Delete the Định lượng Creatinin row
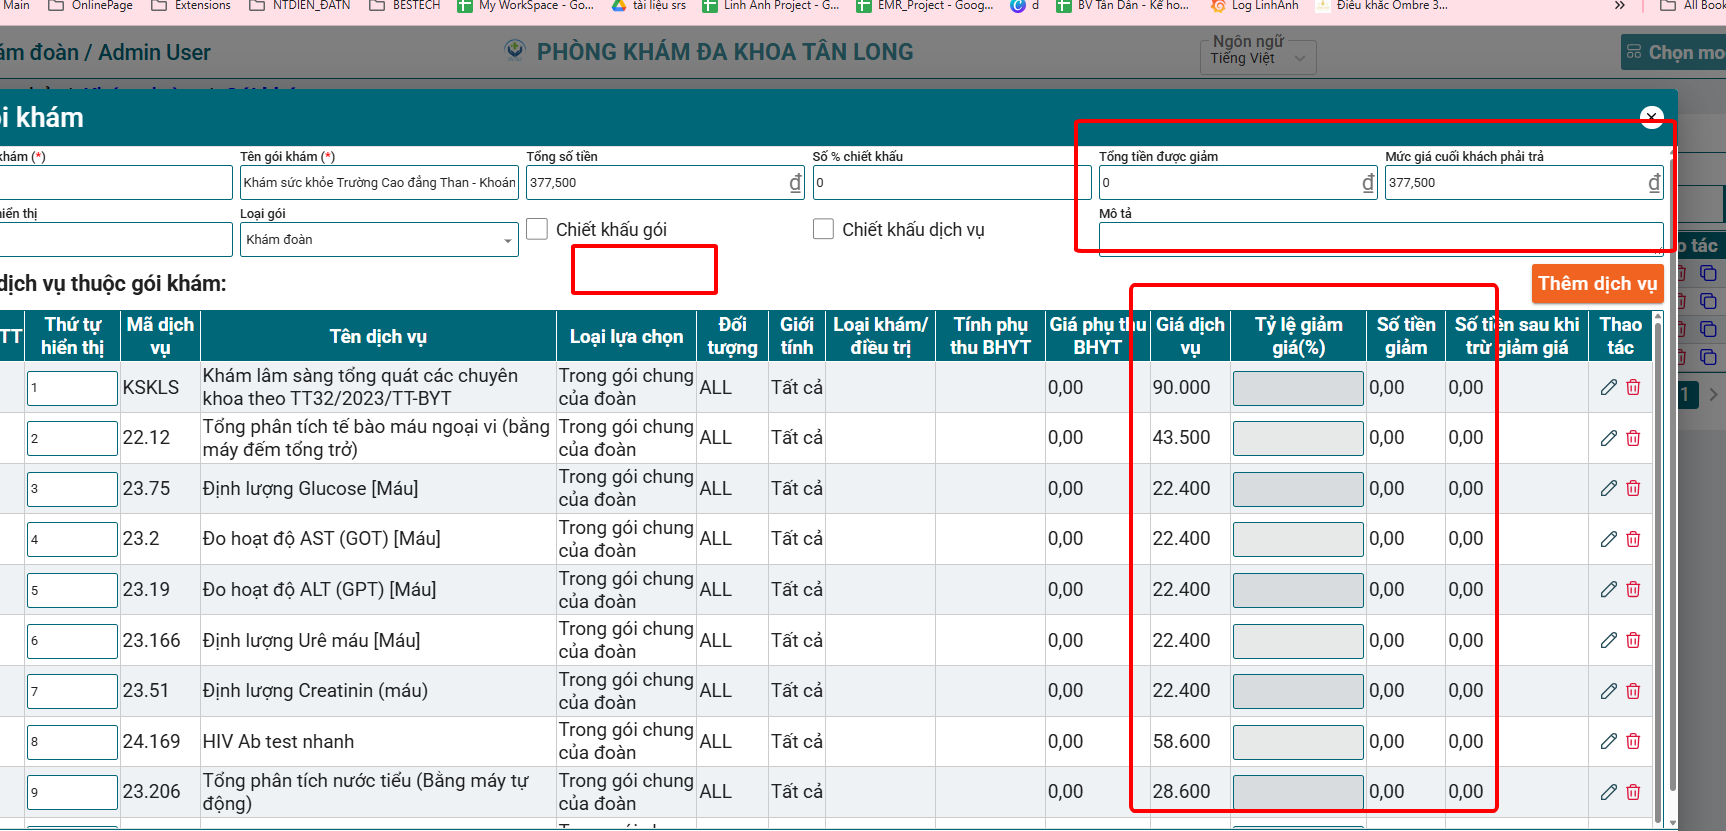This screenshot has width=1726, height=831. point(1633,691)
